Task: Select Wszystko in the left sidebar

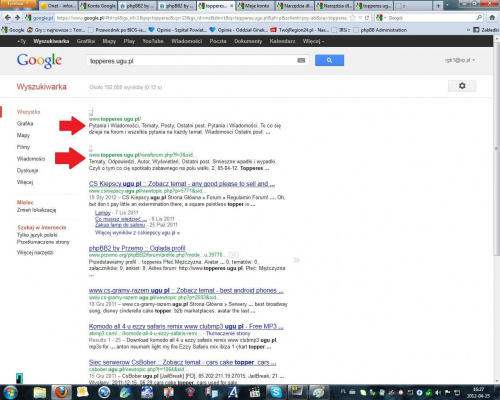Action: coord(28,112)
